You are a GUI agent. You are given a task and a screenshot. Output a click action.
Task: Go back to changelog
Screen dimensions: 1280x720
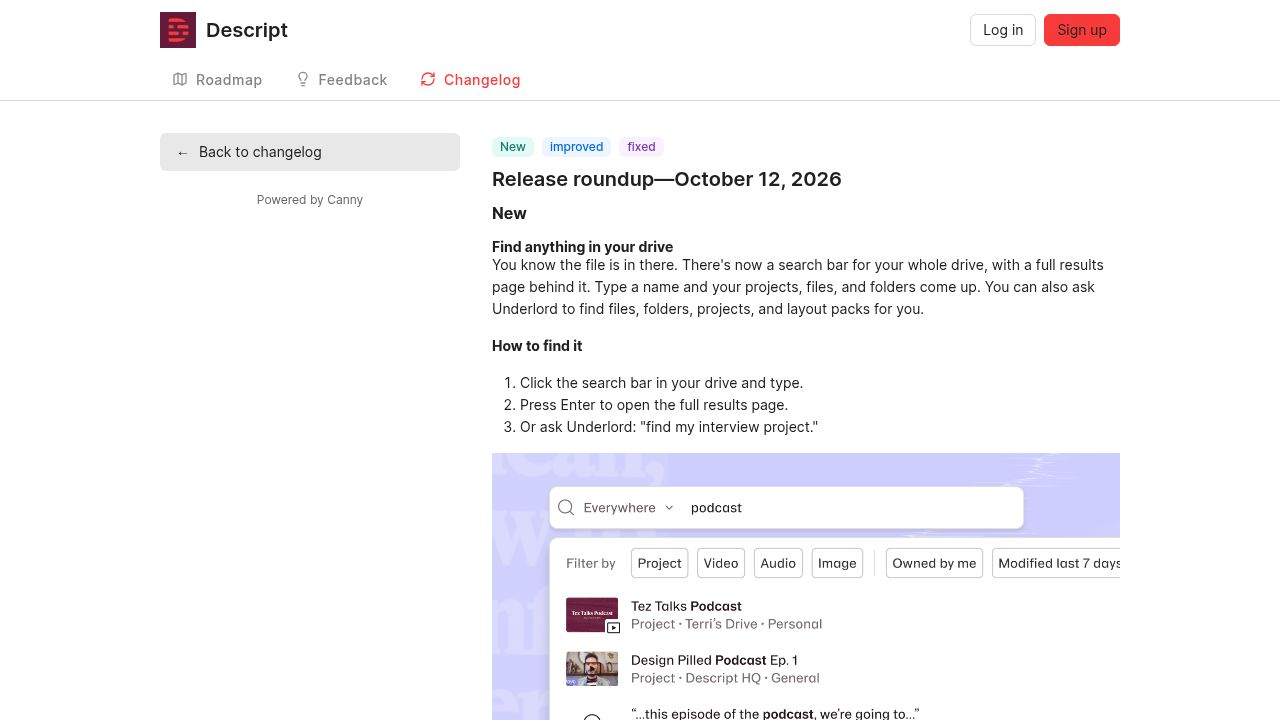[310, 152]
